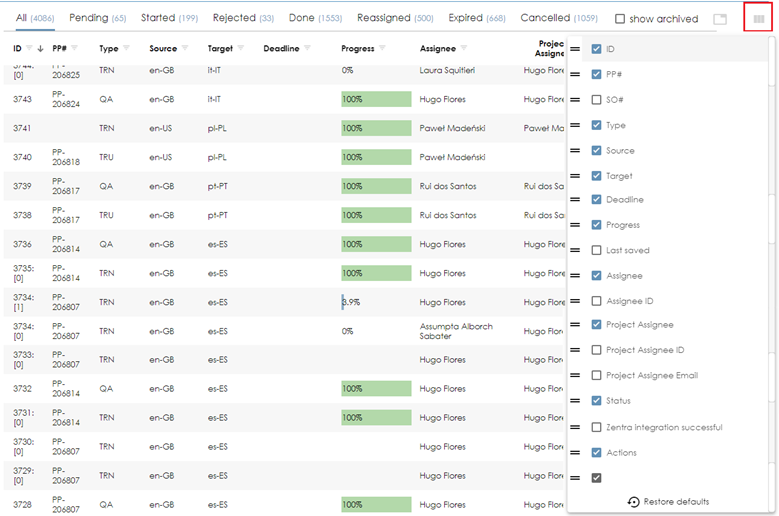This screenshot has height=516, width=779.
Task: Open the Source column filter dropdown
Action: pyautogui.click(x=185, y=49)
